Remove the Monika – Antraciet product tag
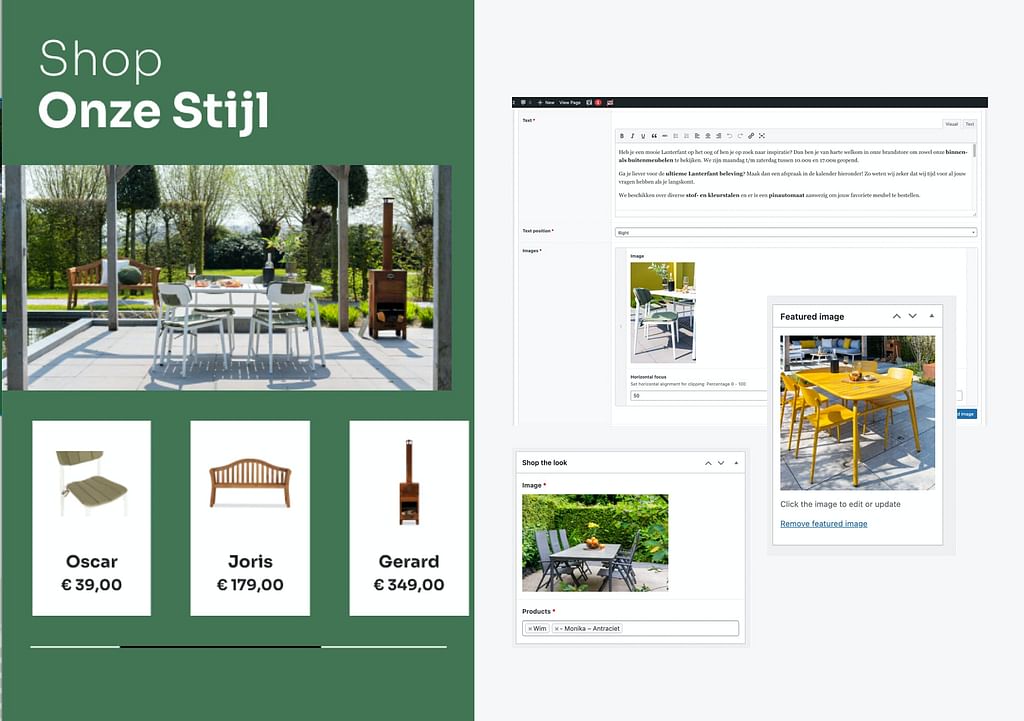The image size is (1024, 721). 557,629
